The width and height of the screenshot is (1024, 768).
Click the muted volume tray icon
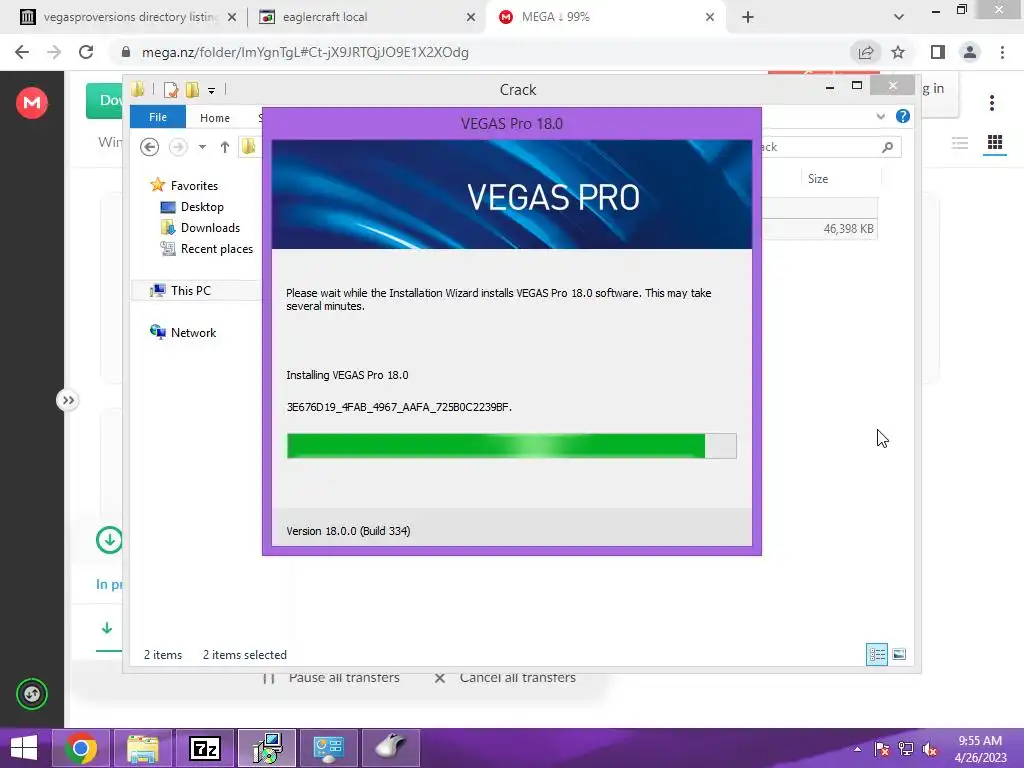coord(930,749)
